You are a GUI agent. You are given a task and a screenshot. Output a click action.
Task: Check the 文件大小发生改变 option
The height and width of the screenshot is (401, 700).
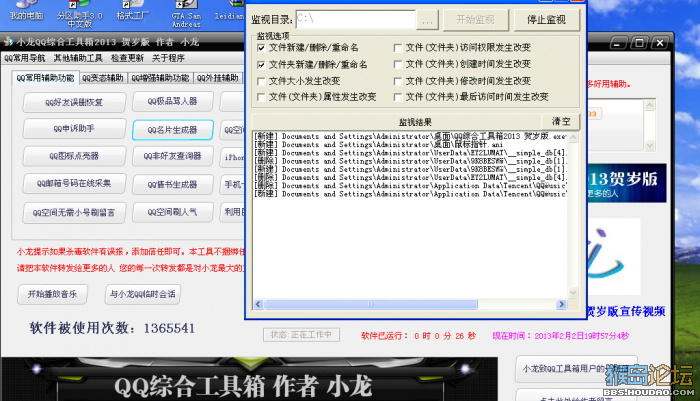tap(262, 81)
